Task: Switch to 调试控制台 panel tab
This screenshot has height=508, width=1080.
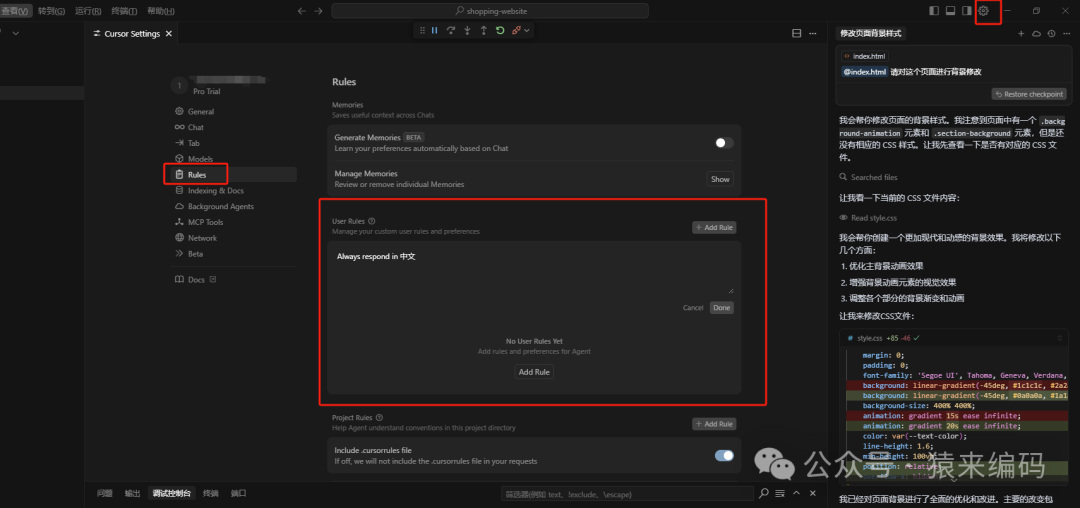Action: pyautogui.click(x=172, y=494)
